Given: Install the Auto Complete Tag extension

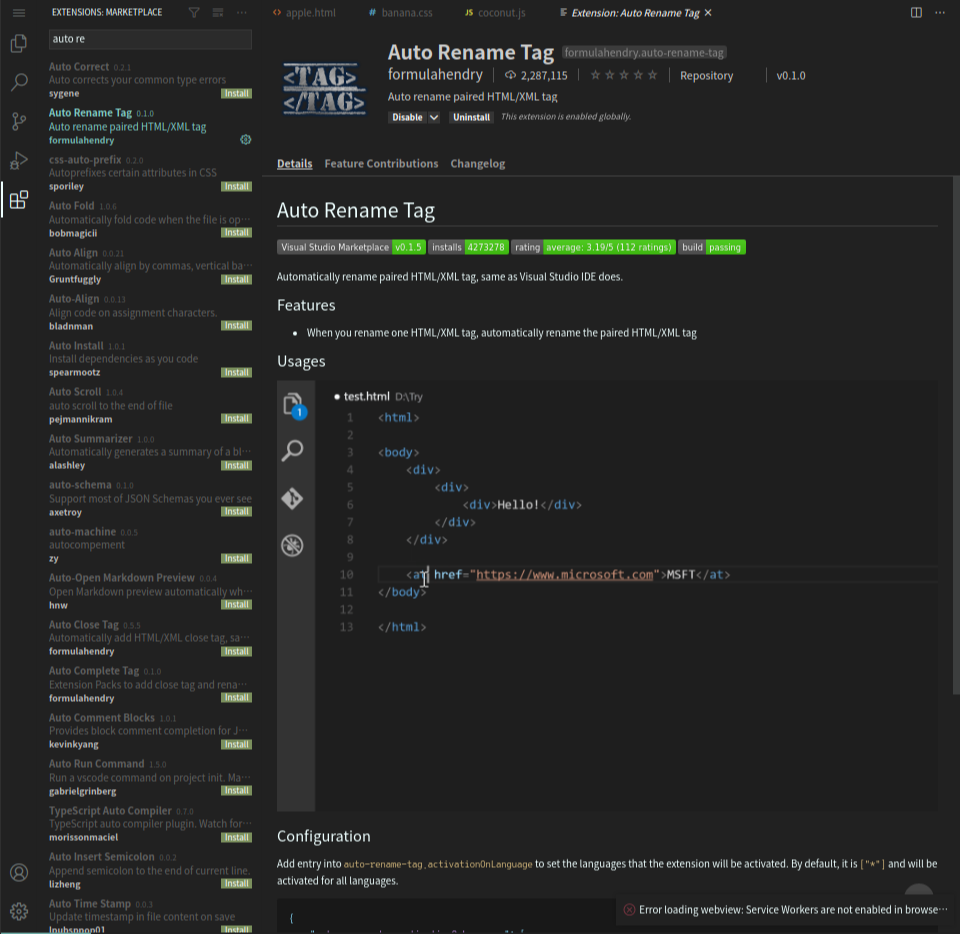Looking at the screenshot, I should pos(236,698).
